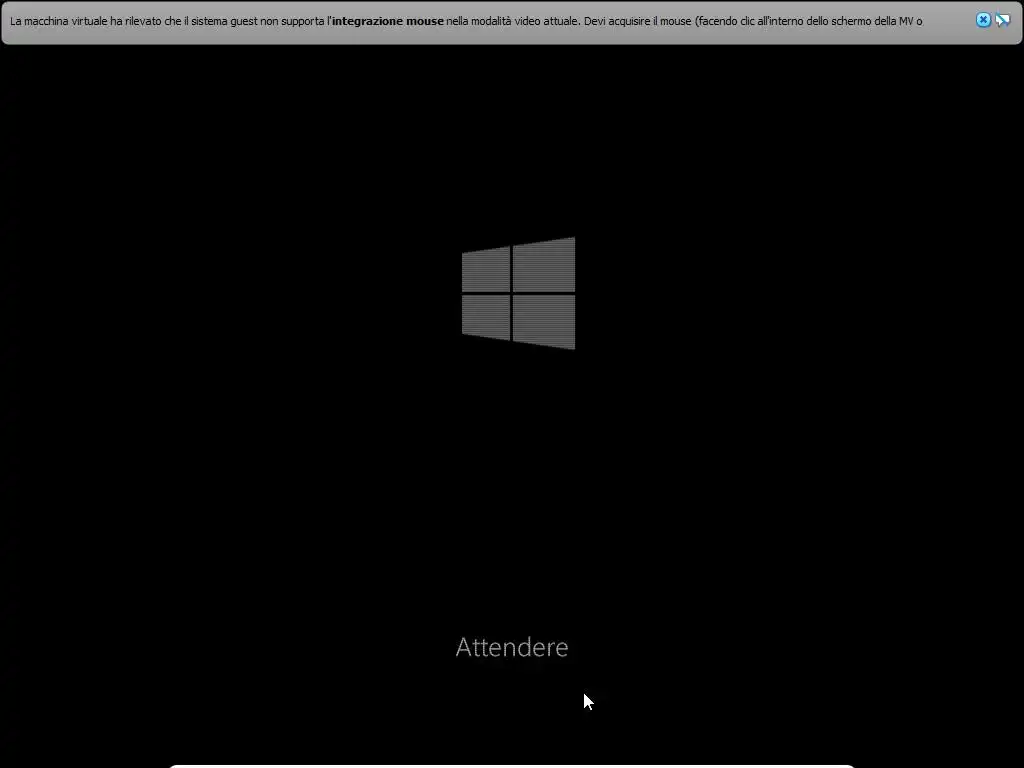Click the don't-show-again speech bubble icon
The image size is (1024, 768).
(x=1002, y=20)
